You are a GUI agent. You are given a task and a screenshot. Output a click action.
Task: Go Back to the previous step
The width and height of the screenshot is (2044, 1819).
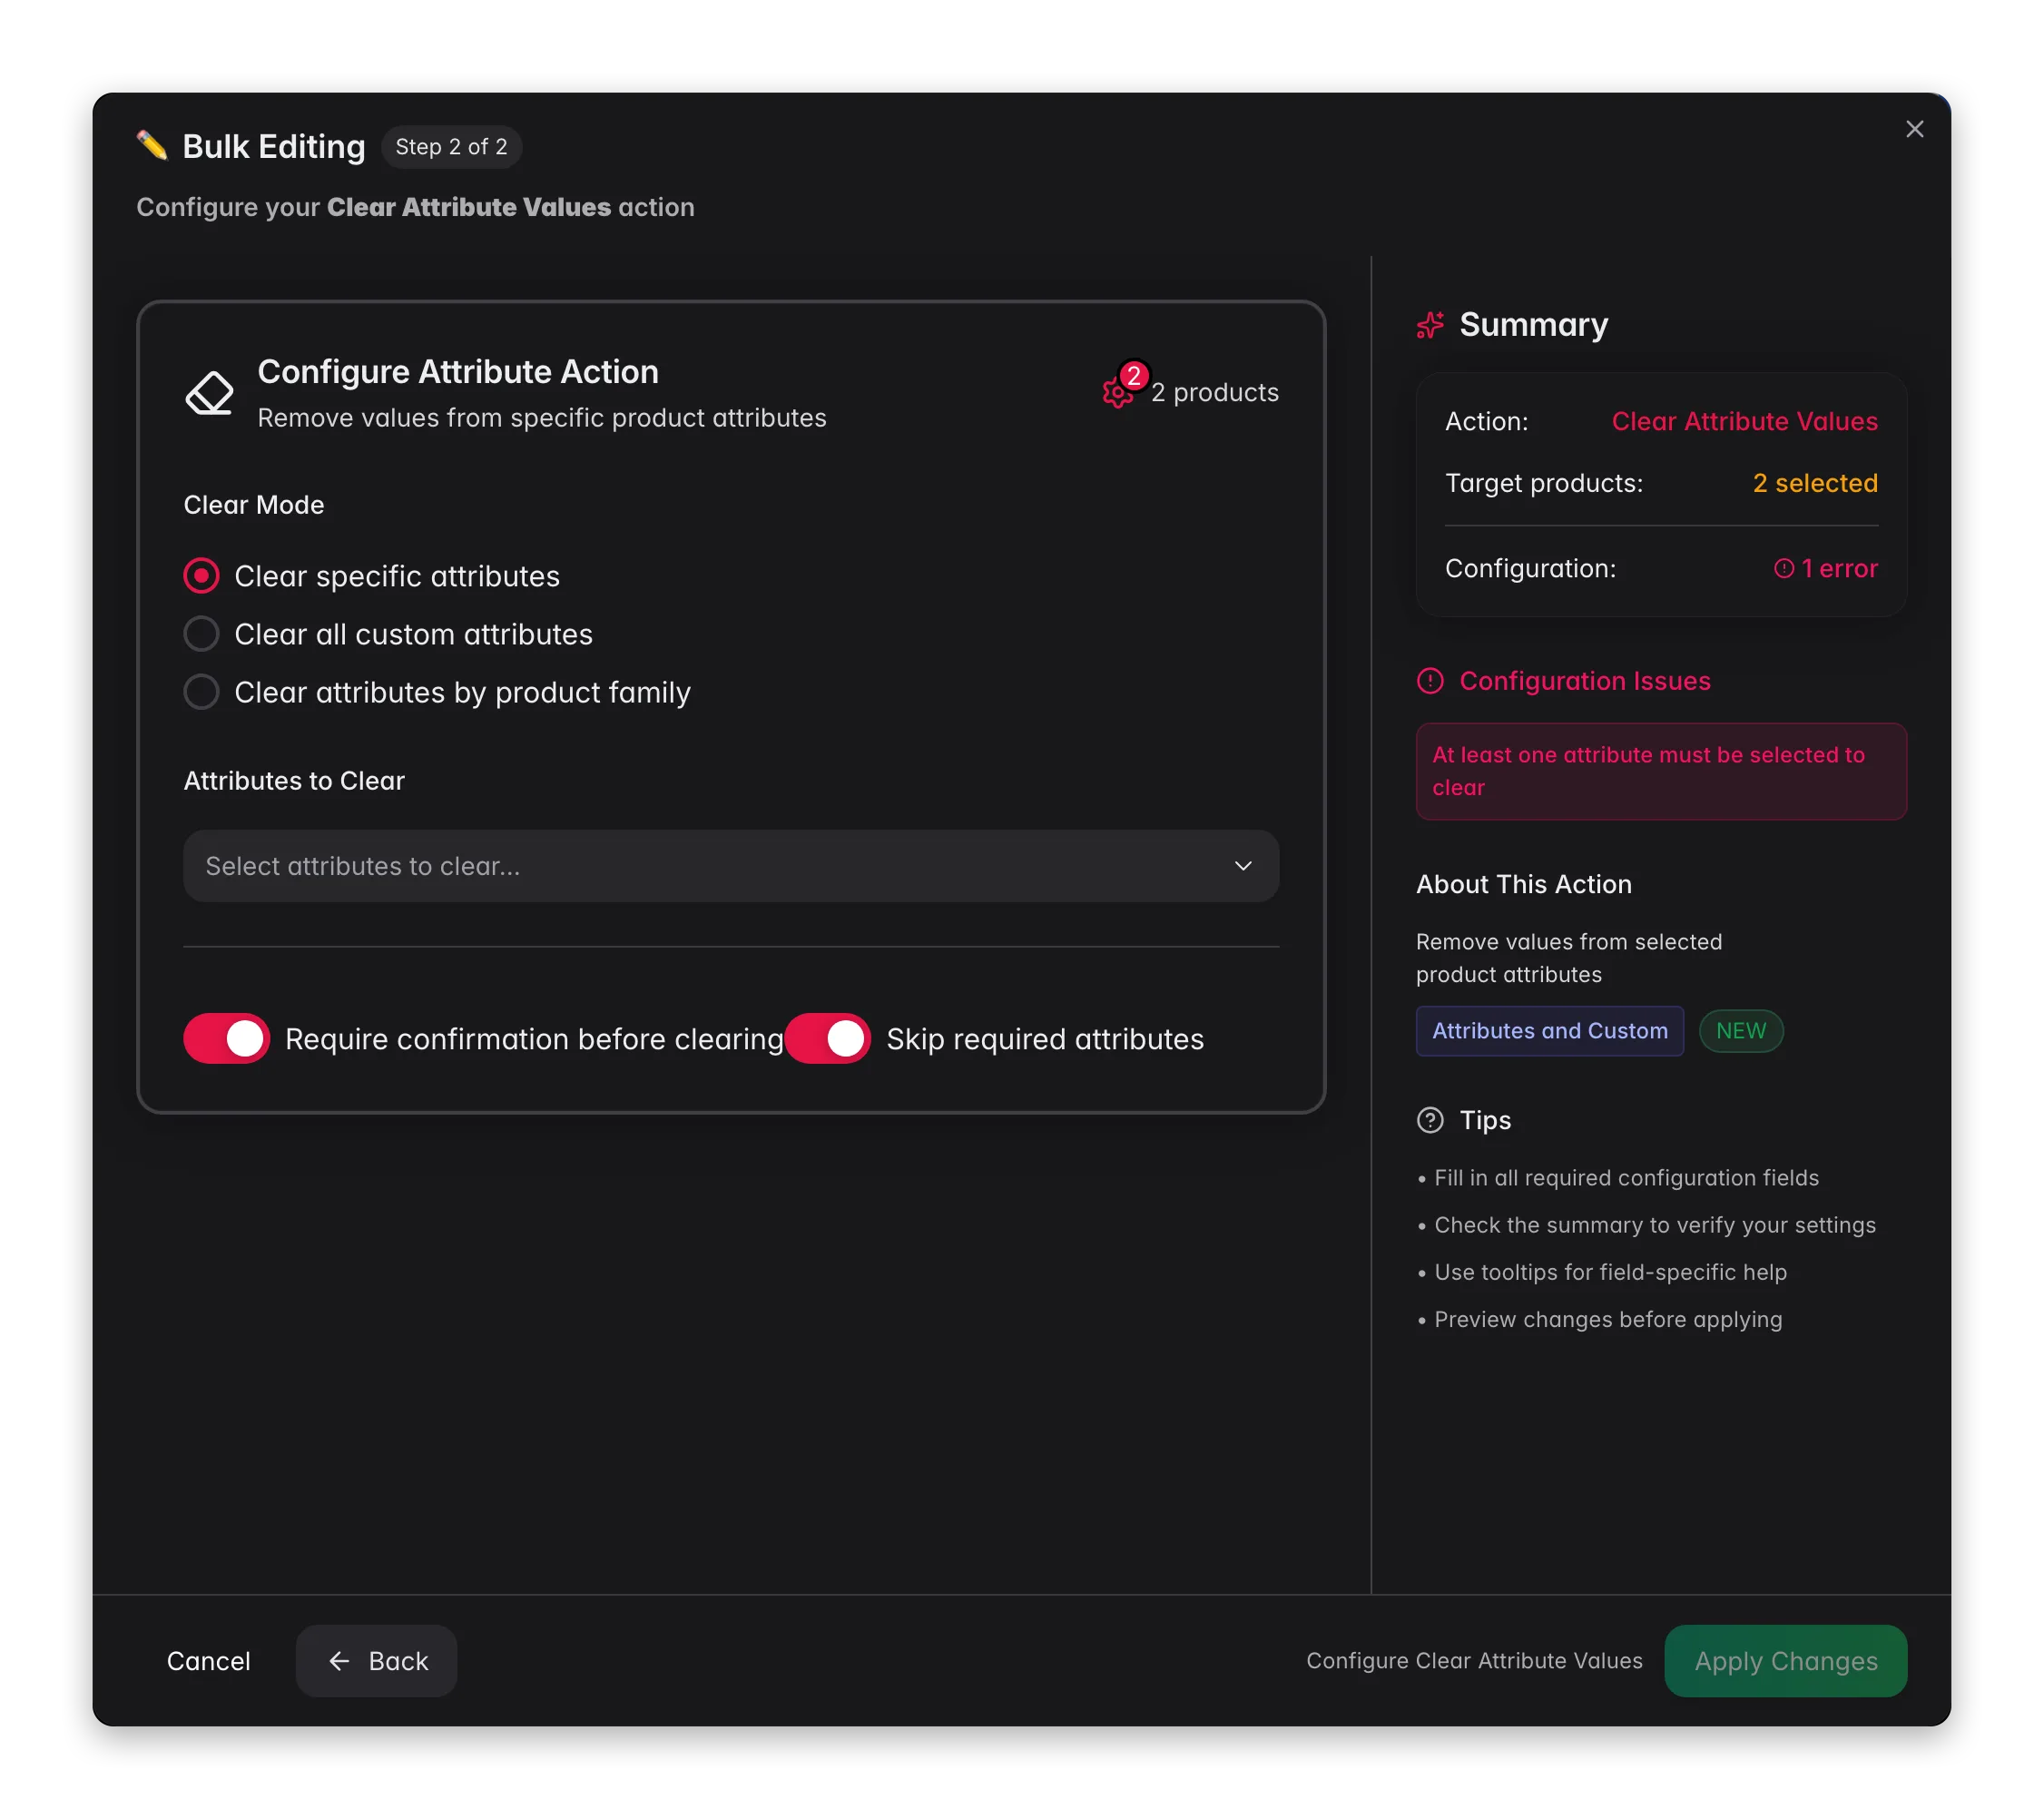[376, 1661]
